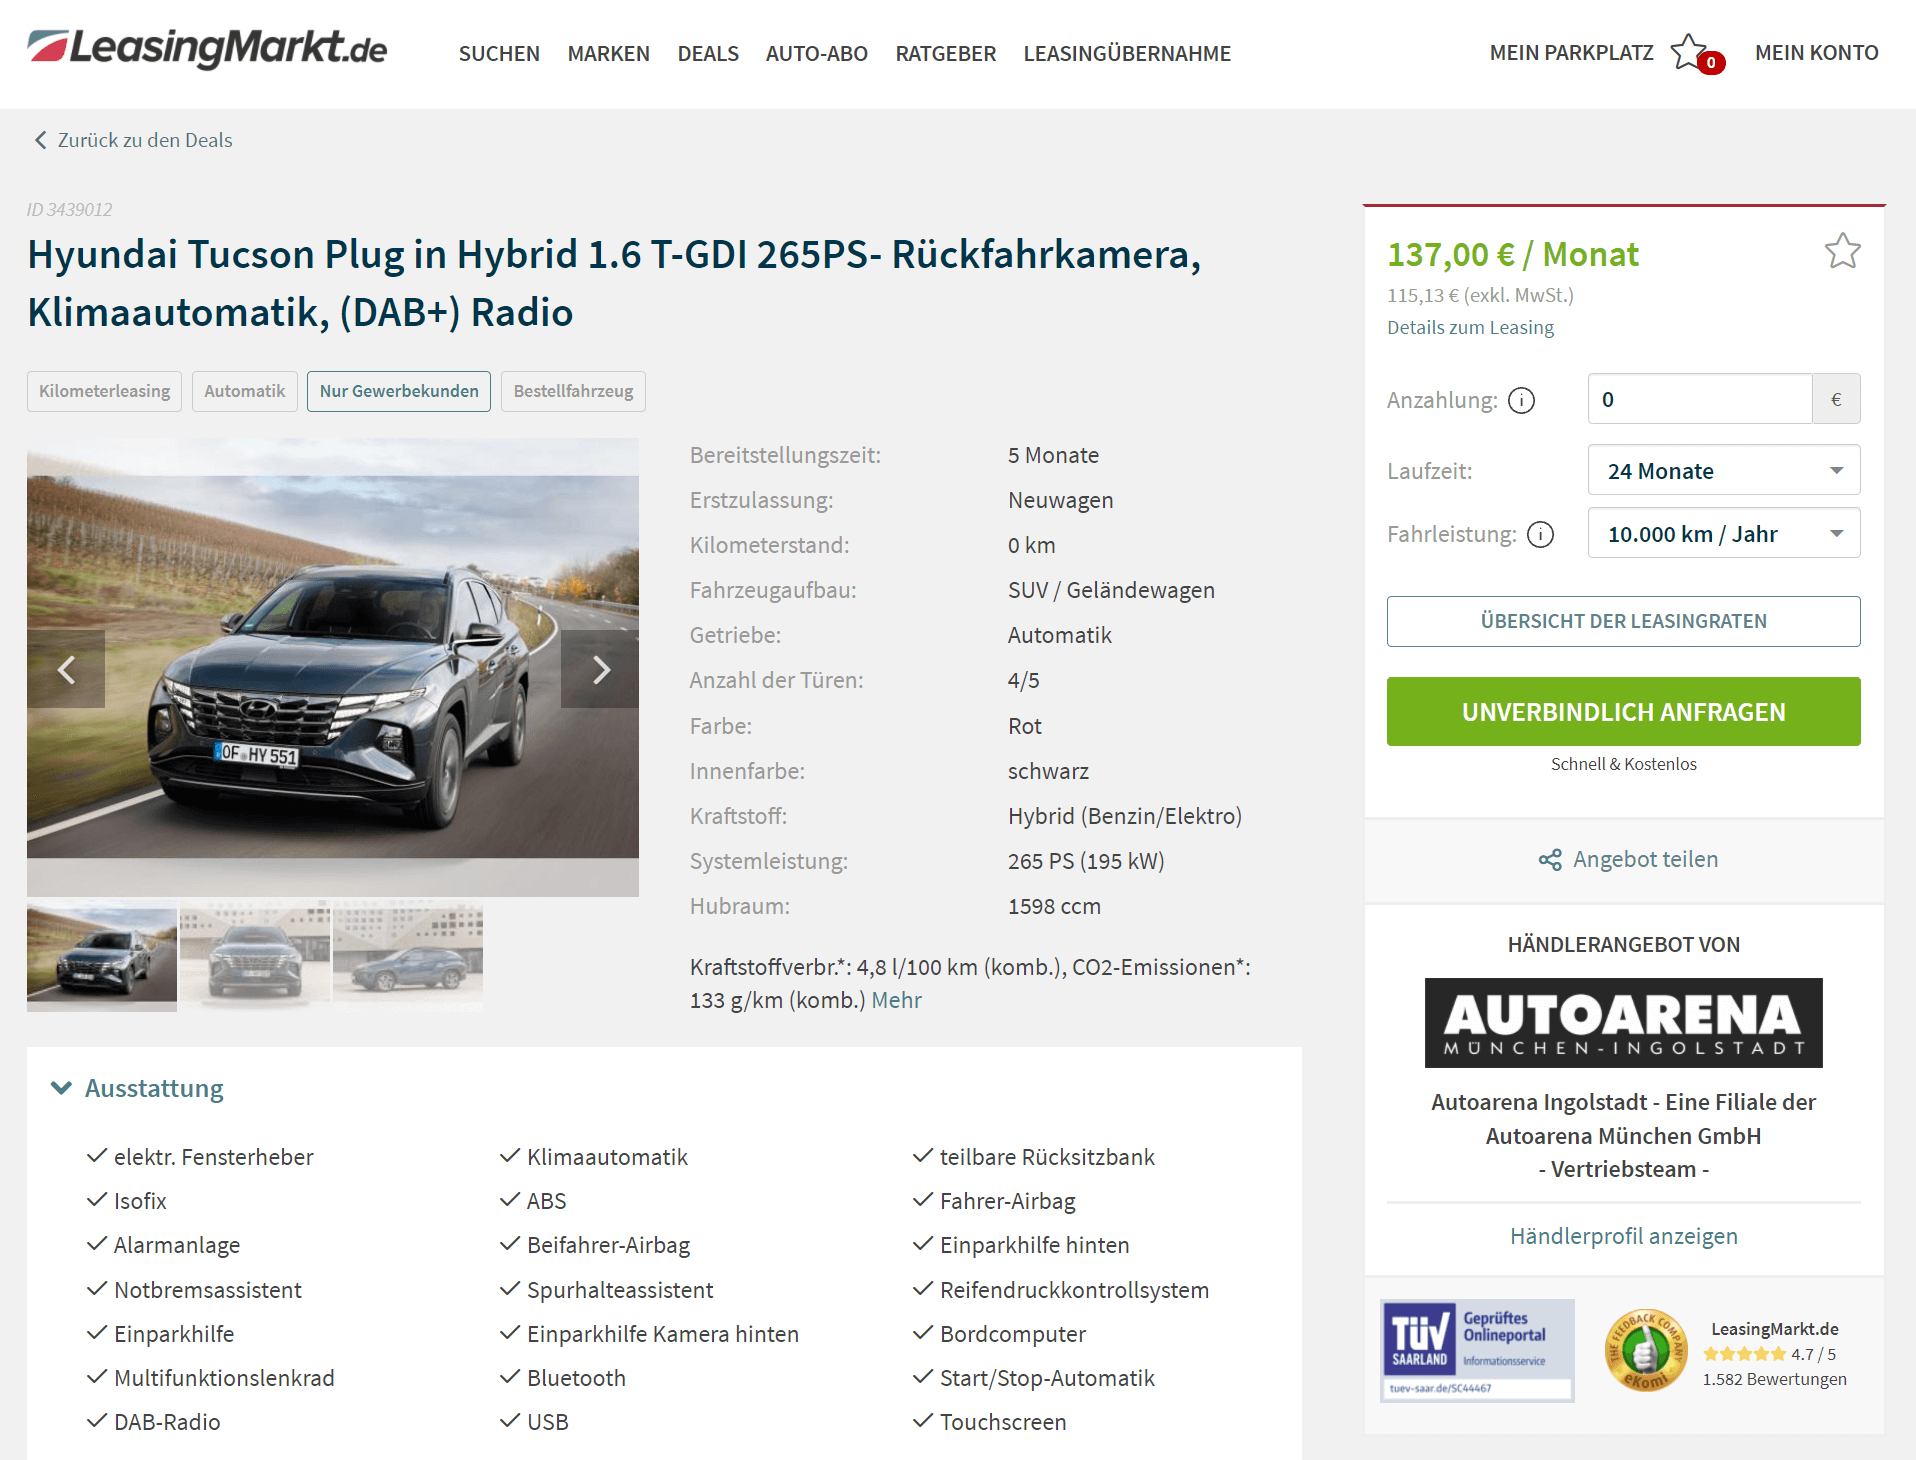Click the 1.582 Bewertungen text
Image resolution: width=1916 pixels, height=1460 pixels.
1774,1379
